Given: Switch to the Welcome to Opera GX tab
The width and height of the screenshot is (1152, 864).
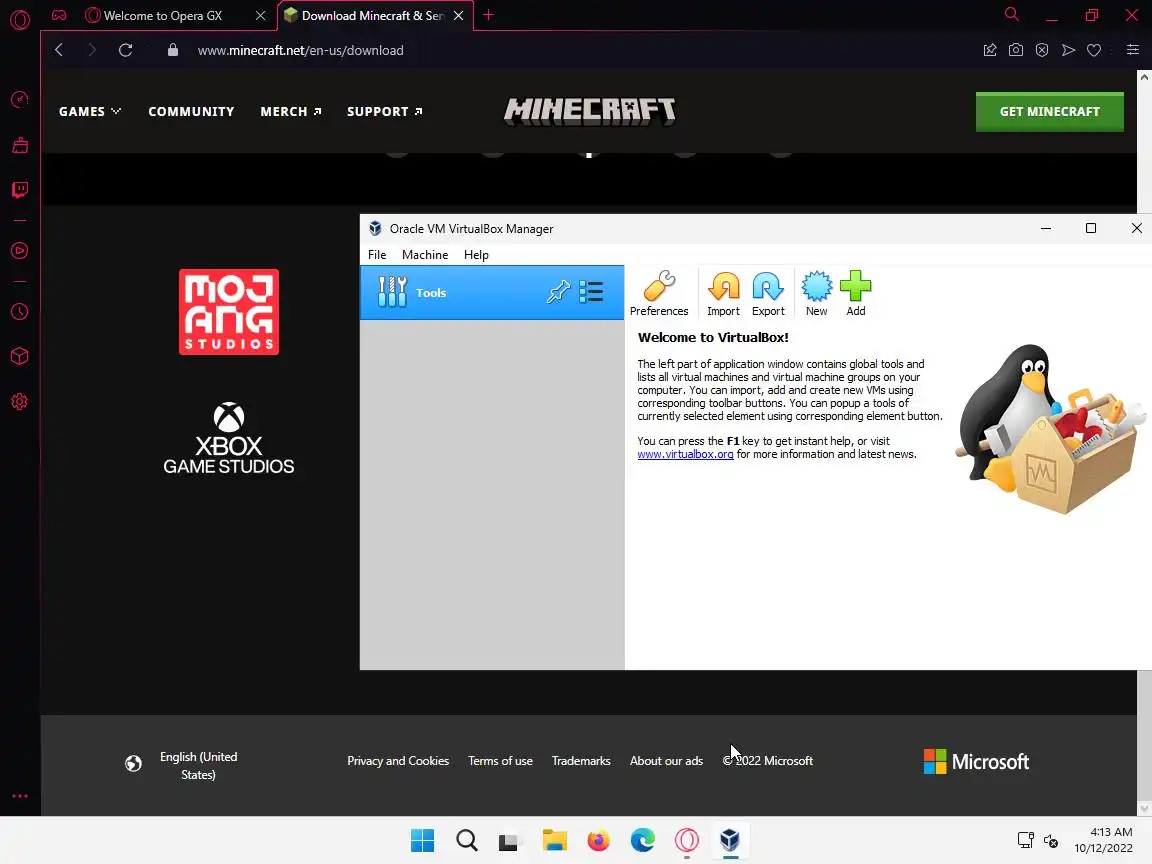Looking at the screenshot, I should (x=162, y=15).
